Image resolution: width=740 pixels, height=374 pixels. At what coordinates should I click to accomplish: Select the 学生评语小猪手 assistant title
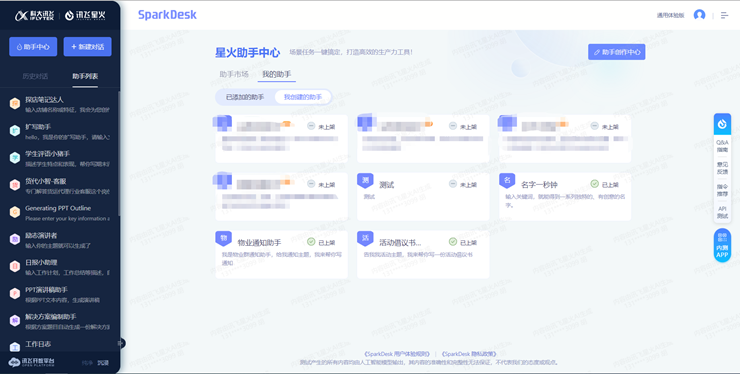coord(48,154)
